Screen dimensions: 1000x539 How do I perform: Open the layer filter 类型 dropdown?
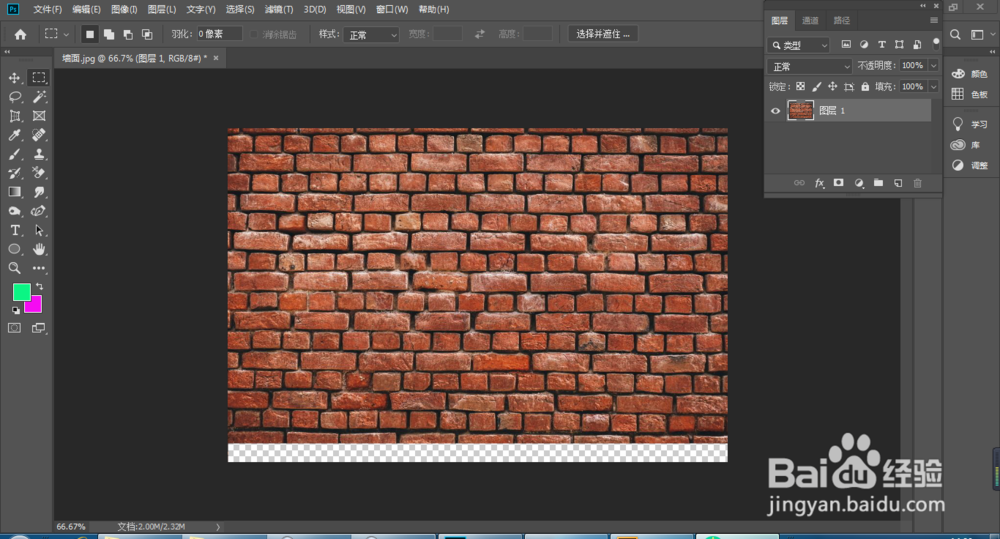coord(798,45)
